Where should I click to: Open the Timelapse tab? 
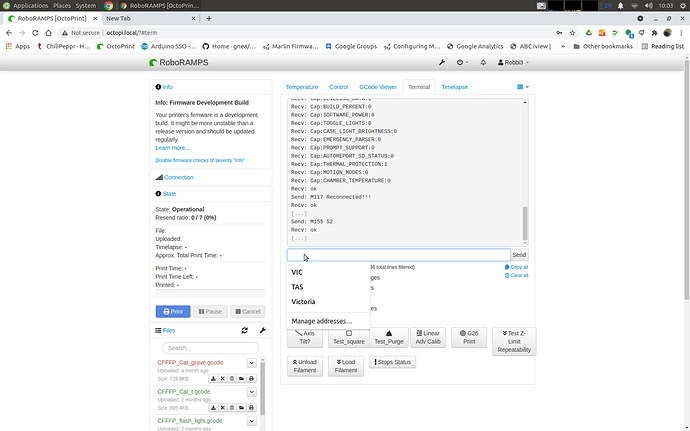point(455,87)
